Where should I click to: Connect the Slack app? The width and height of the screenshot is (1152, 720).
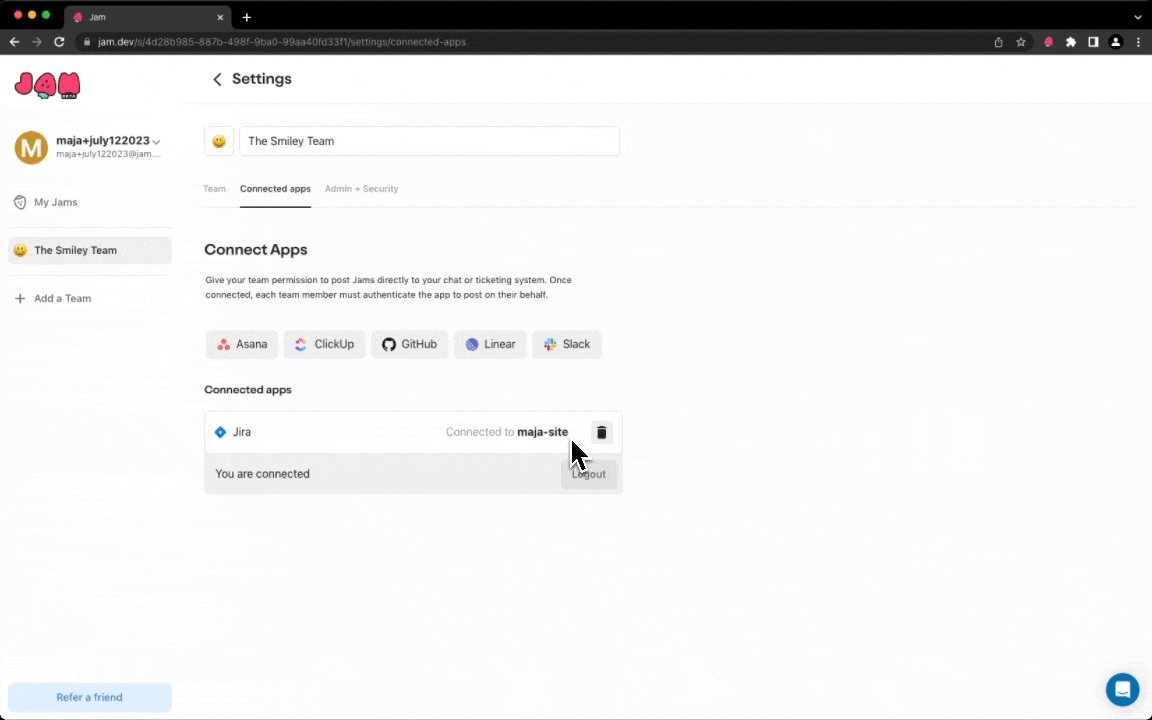(566, 344)
